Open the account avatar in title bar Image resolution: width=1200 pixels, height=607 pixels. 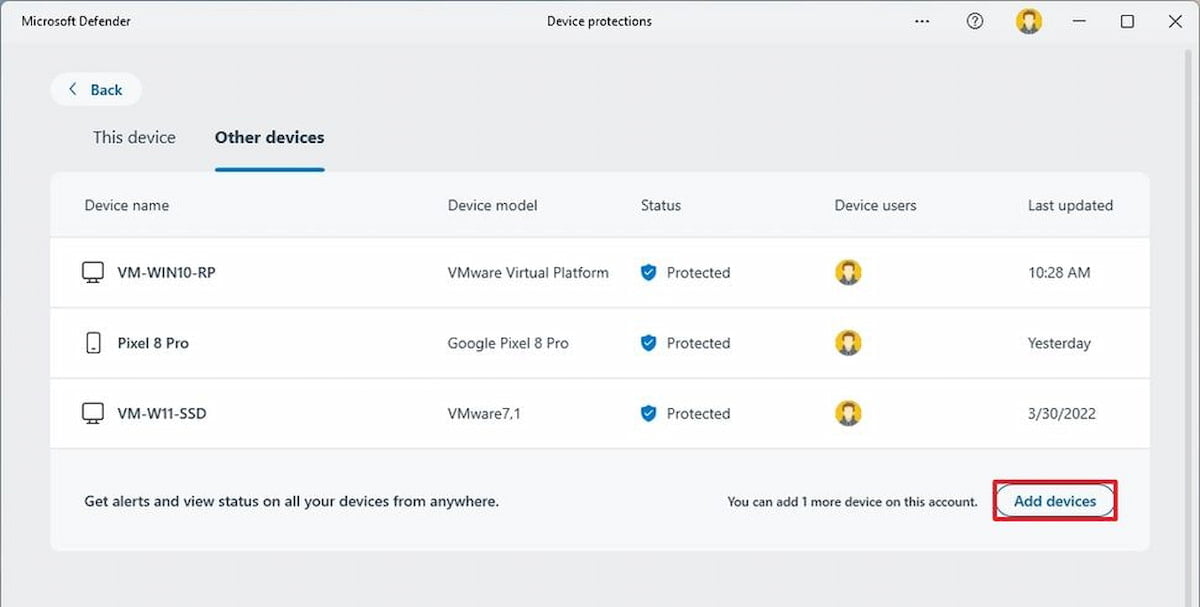[x=1028, y=21]
